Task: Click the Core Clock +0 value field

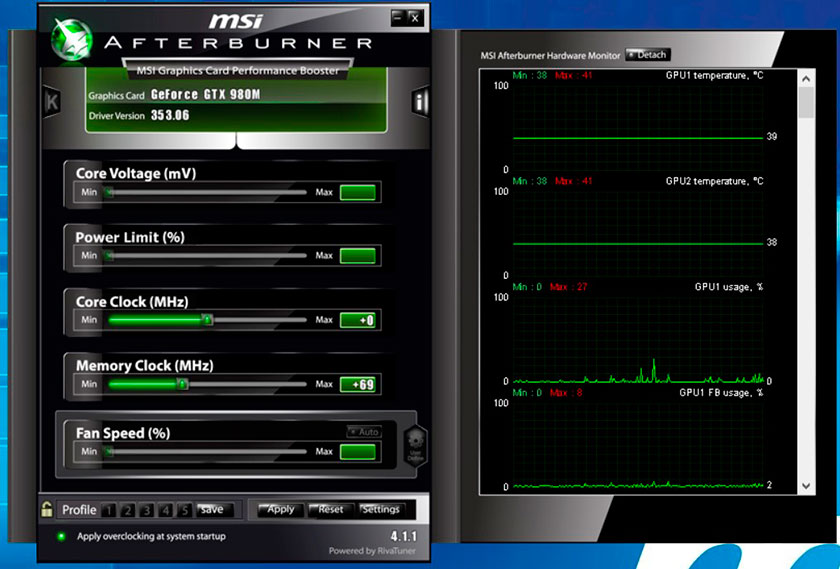Action: coord(358,320)
